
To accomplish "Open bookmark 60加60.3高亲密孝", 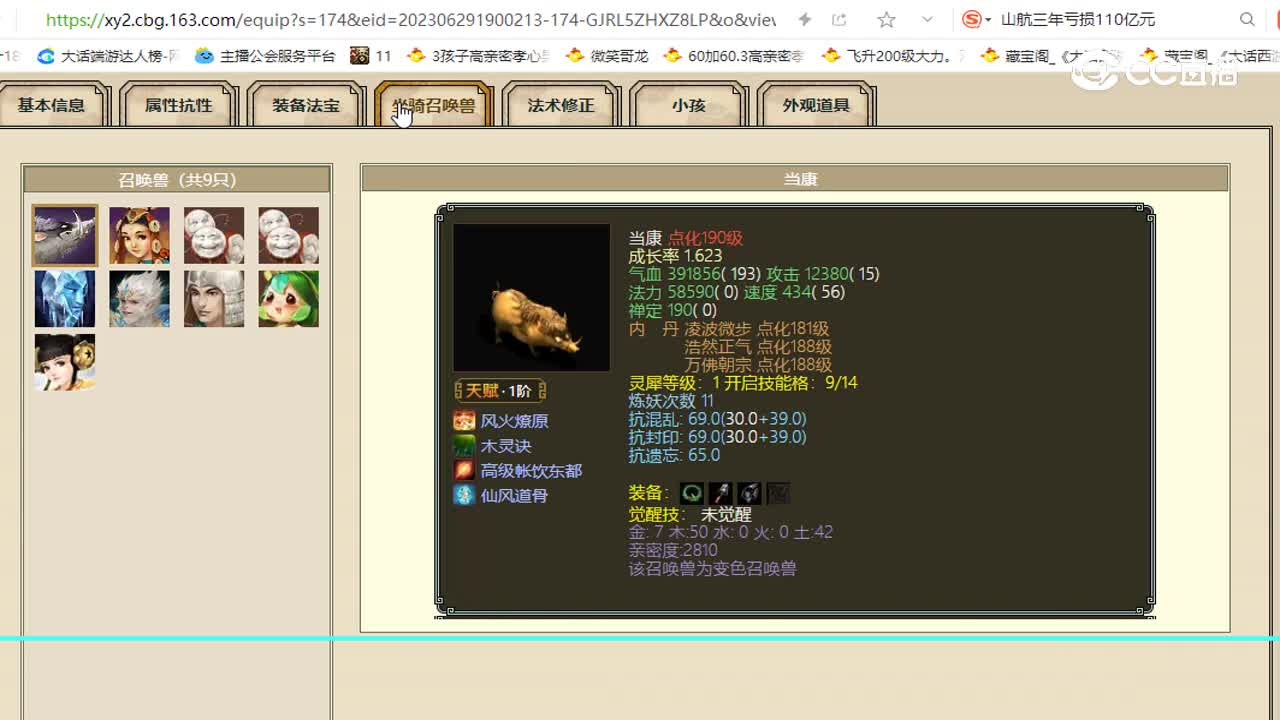I will 733,56.
